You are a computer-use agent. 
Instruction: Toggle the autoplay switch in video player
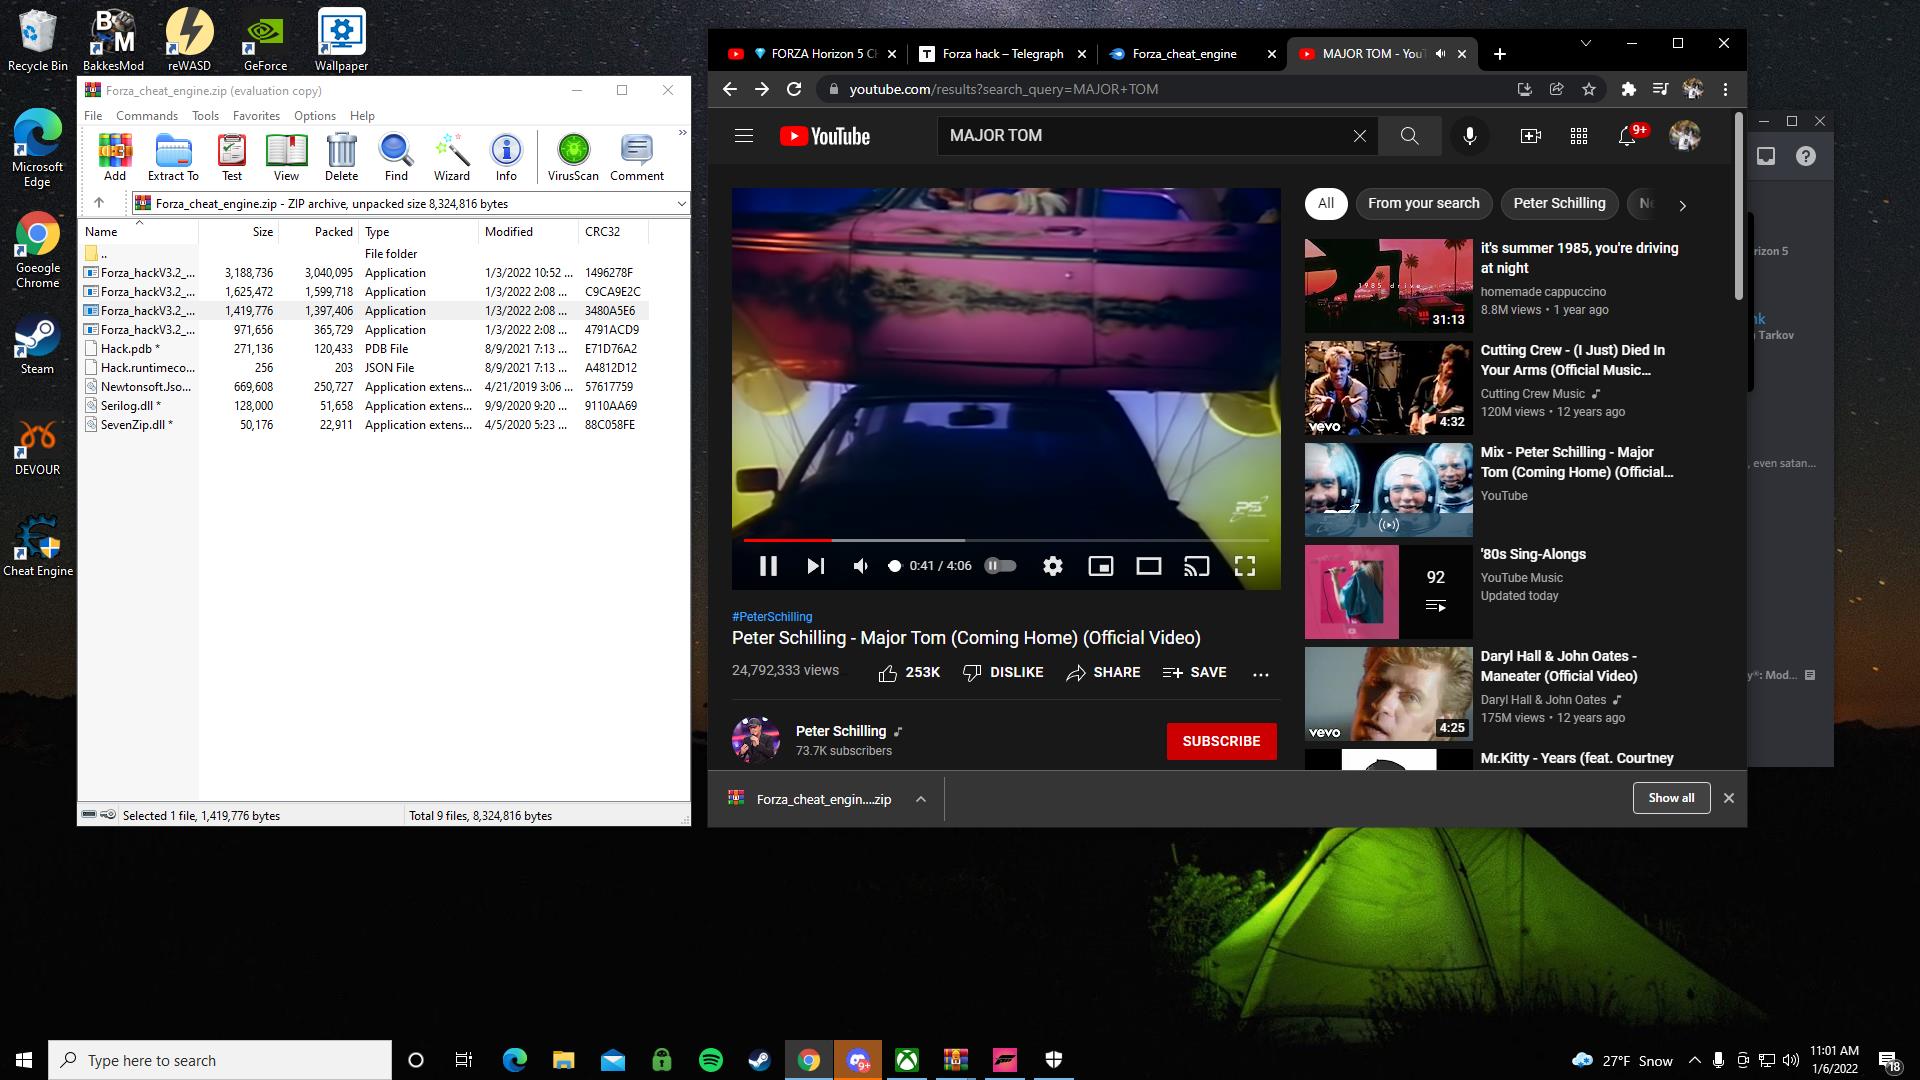pyautogui.click(x=1000, y=566)
